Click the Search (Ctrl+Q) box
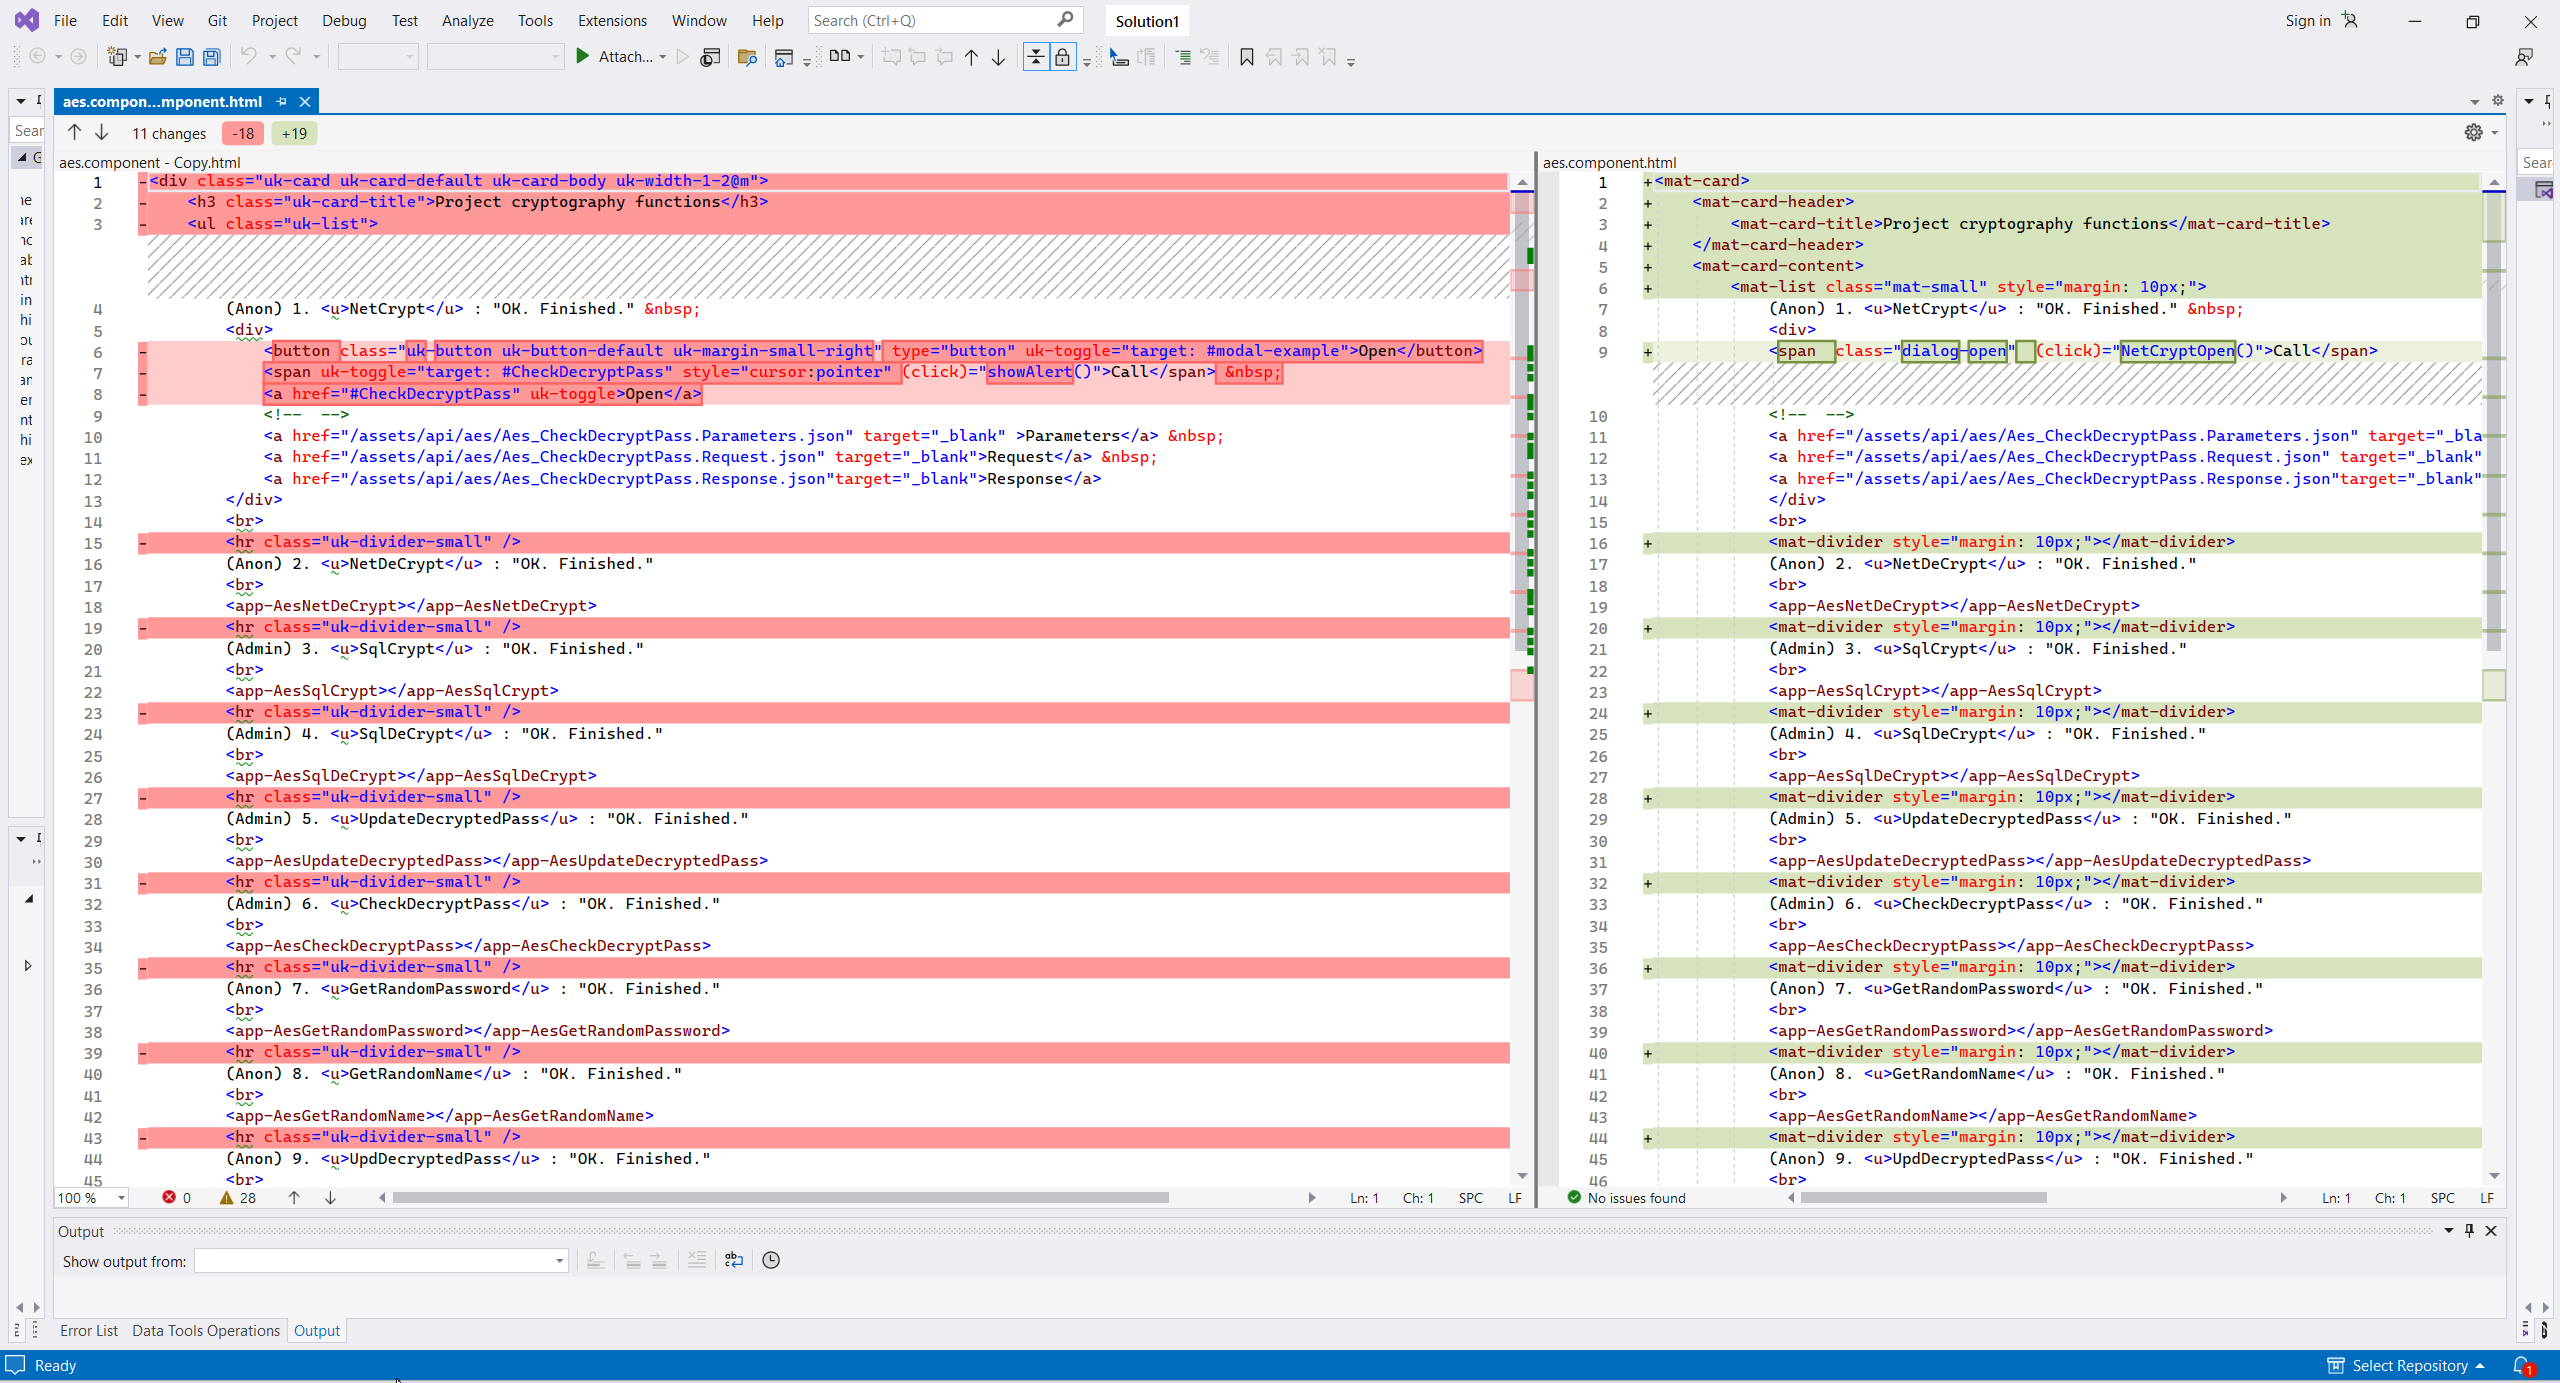The image size is (2560, 1383). pyautogui.click(x=930, y=20)
